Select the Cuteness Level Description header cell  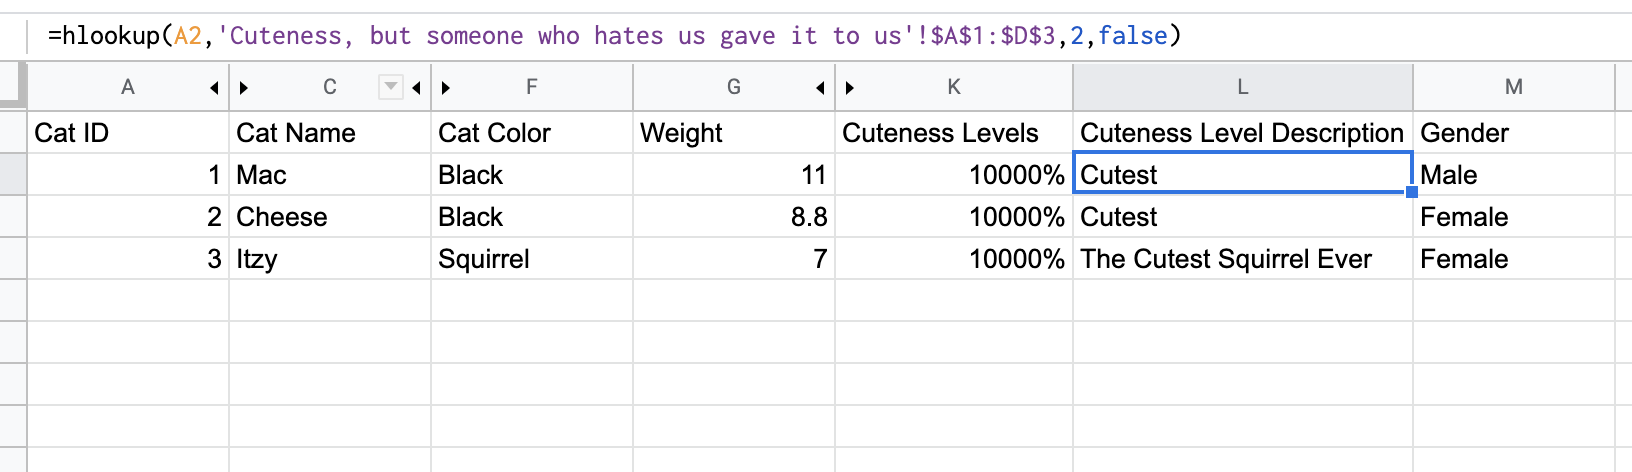(1243, 132)
